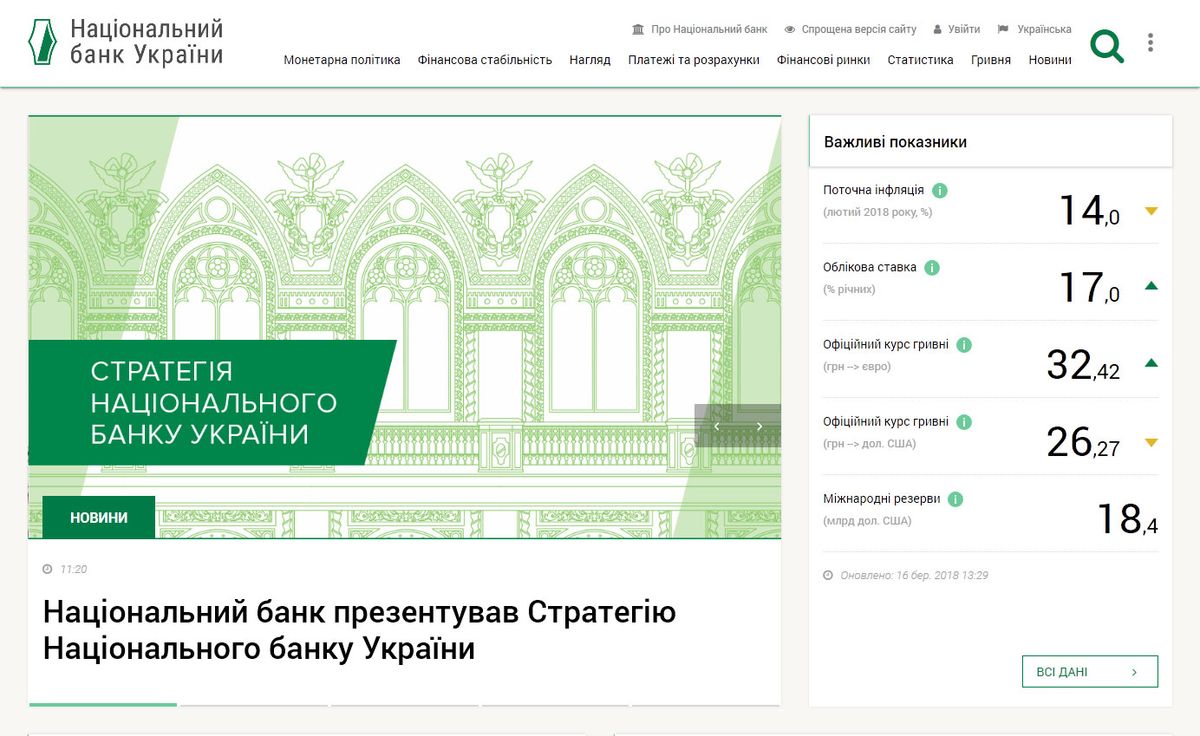Click the Важливі показники panel header
The height and width of the screenshot is (736, 1200).
990,142
